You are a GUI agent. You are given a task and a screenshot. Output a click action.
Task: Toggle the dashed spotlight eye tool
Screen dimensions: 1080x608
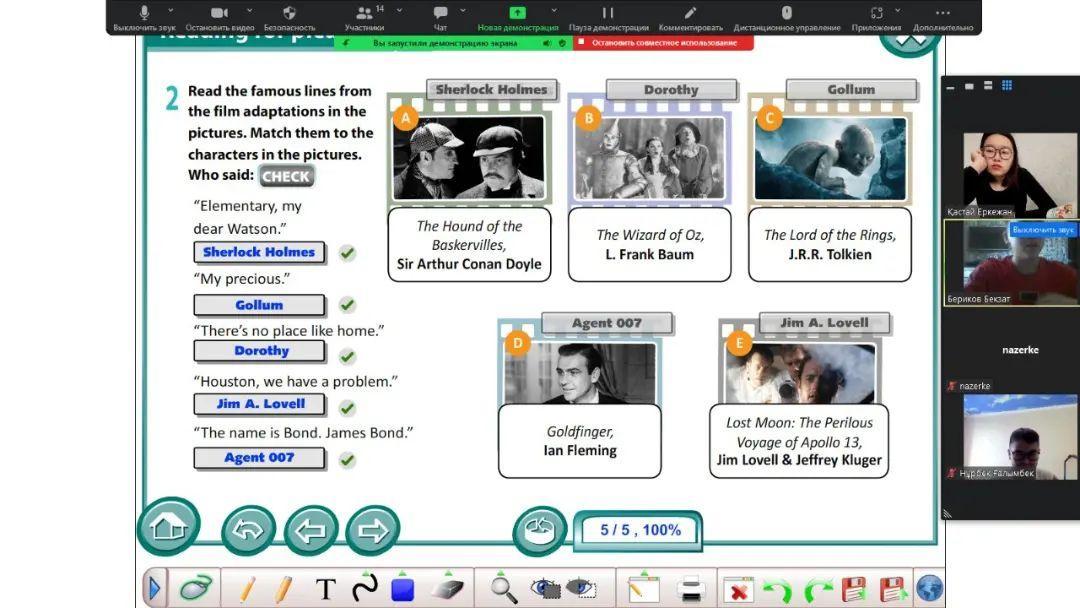(x=581, y=589)
